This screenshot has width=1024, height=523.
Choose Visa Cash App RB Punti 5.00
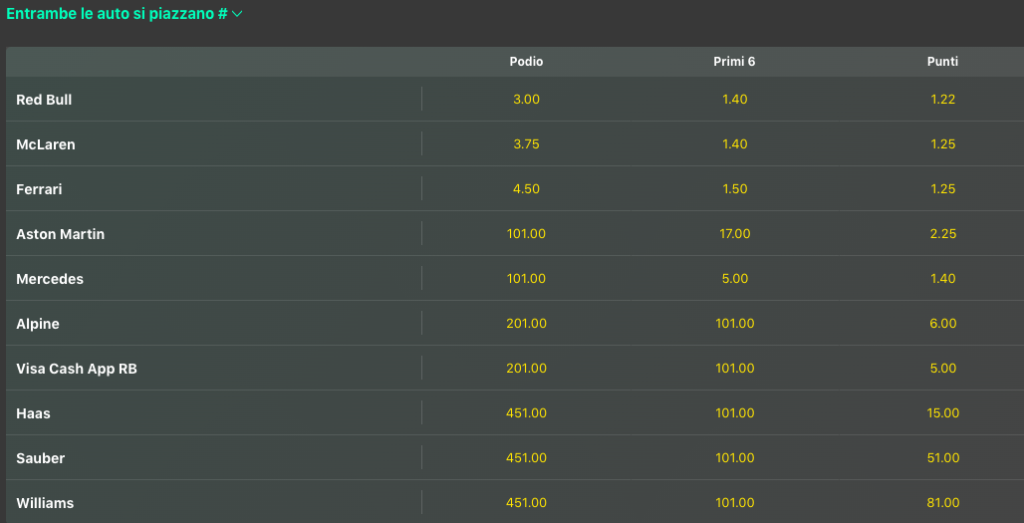point(942,368)
